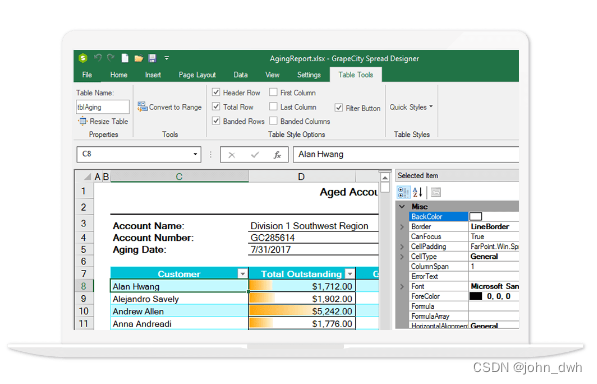Click the CanFocus property row

point(464,236)
